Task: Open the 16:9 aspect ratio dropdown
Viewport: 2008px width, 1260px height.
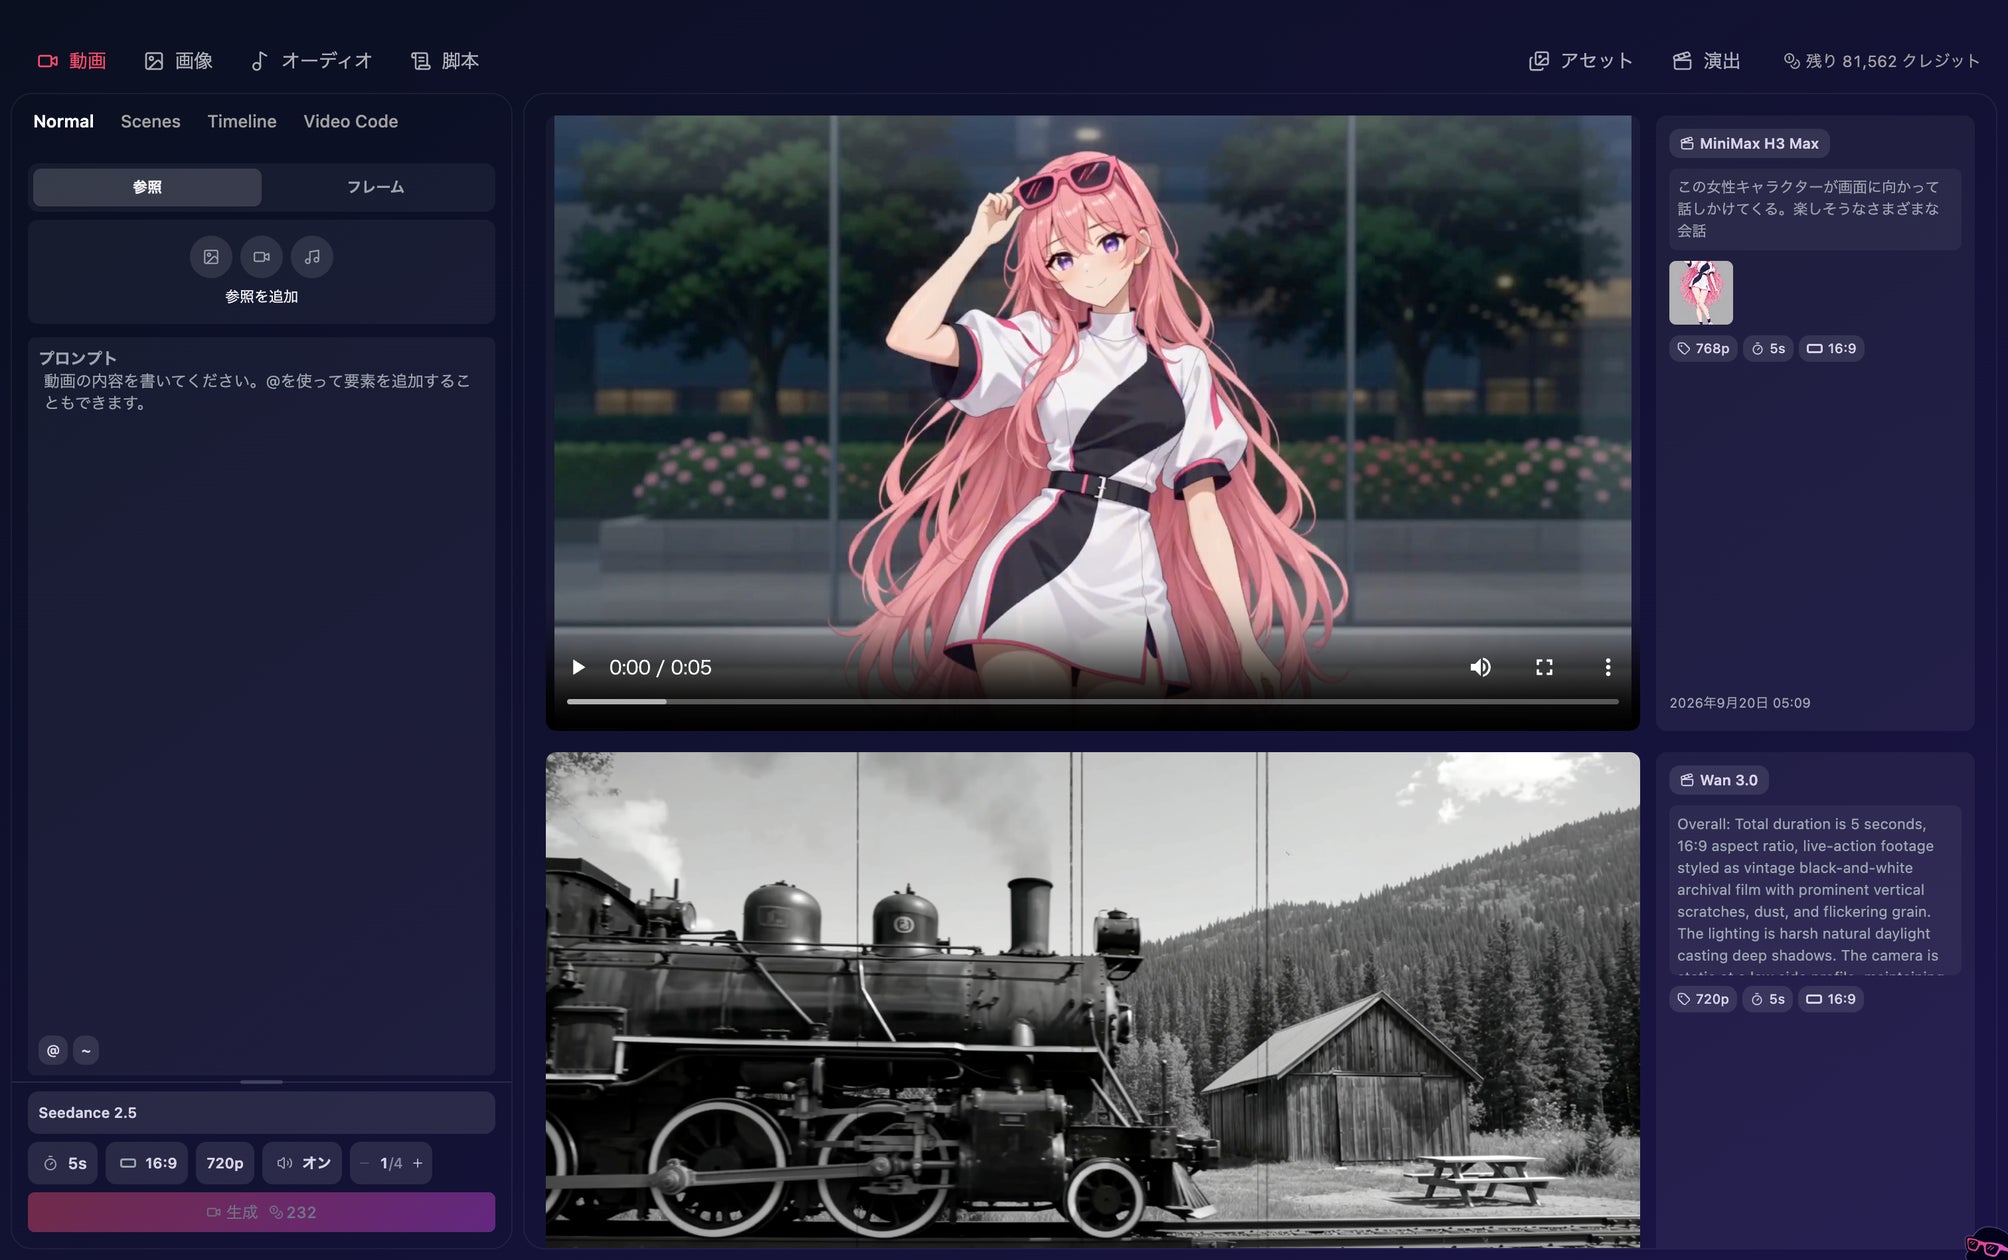Action: [147, 1163]
